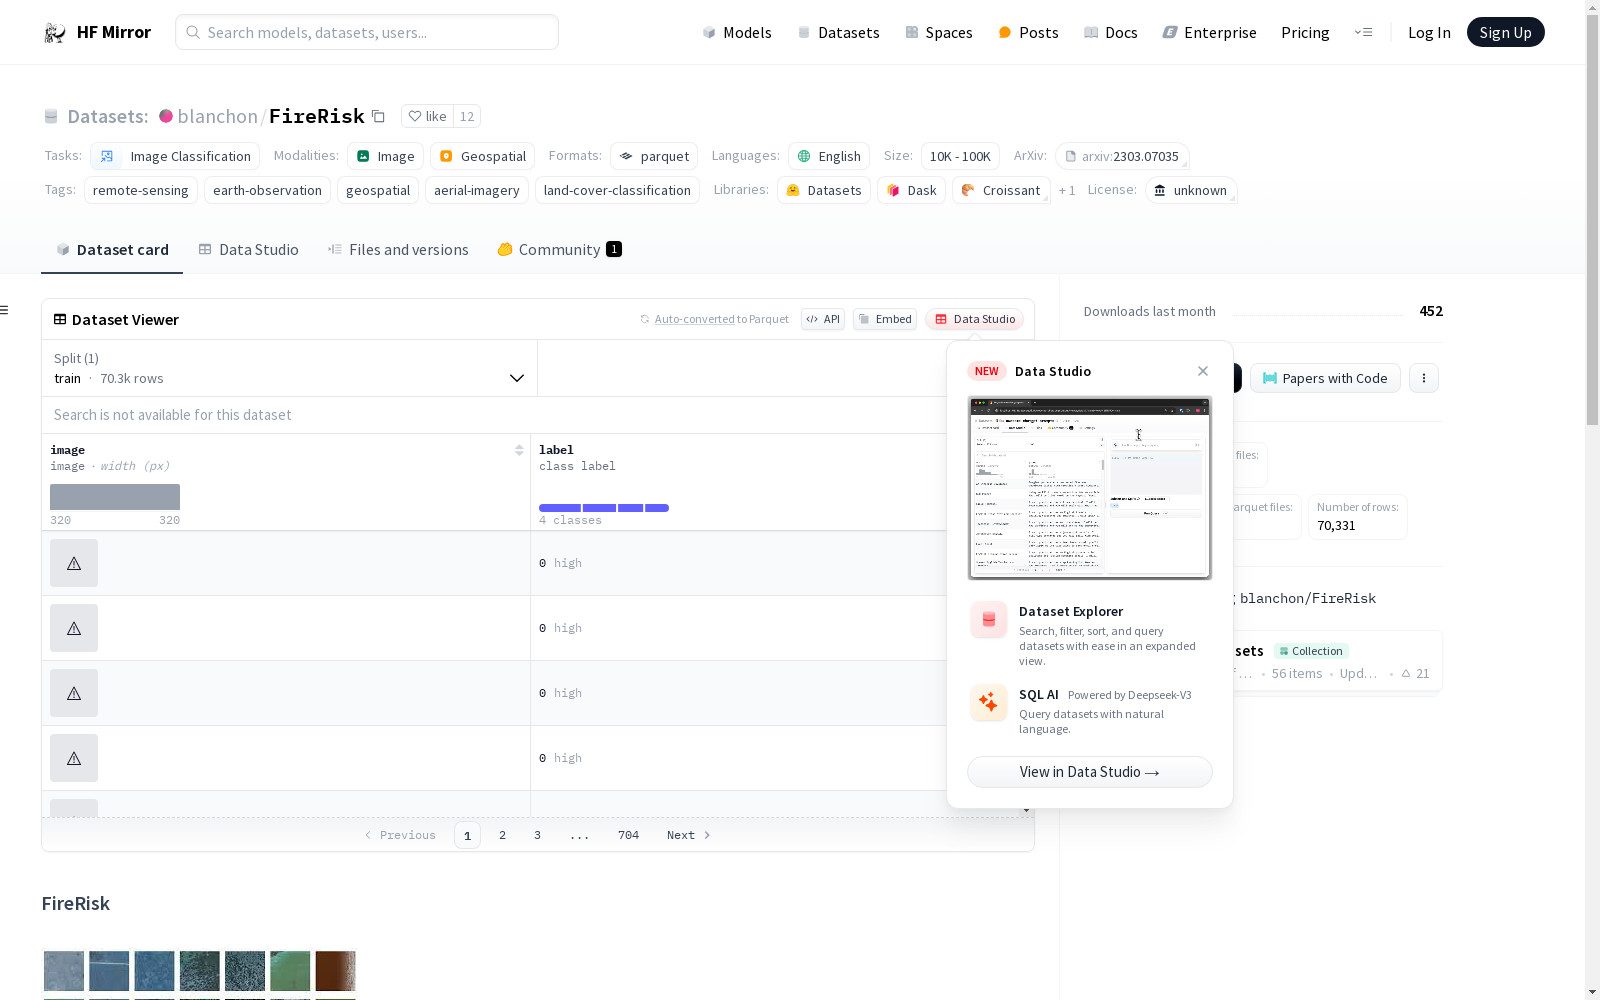Sort by image column sort arrows
The width and height of the screenshot is (1600, 1000).
coord(519,450)
